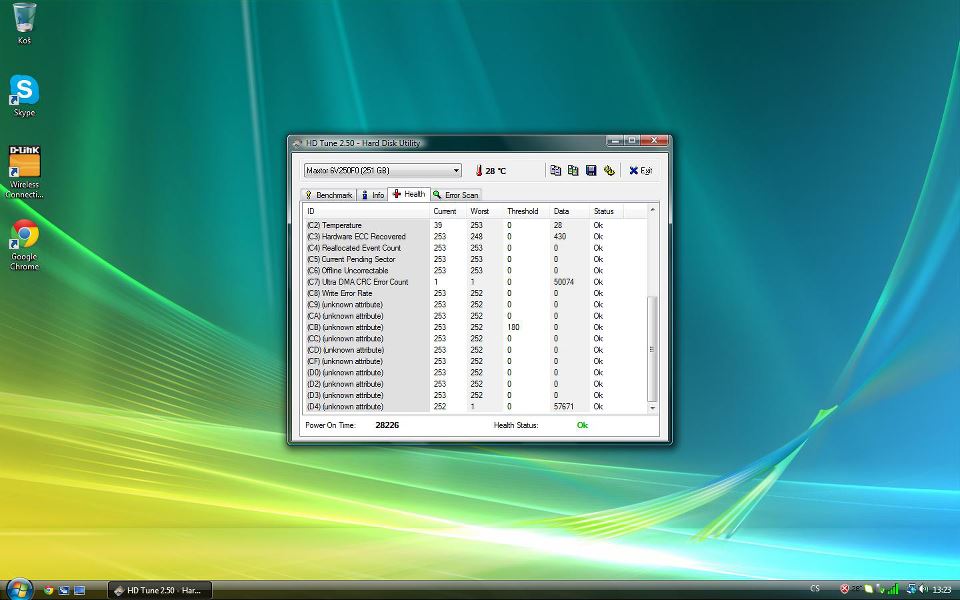Viewport: 960px width, 600px height.
Task: Click the threshold value 180
Action: coord(513,328)
